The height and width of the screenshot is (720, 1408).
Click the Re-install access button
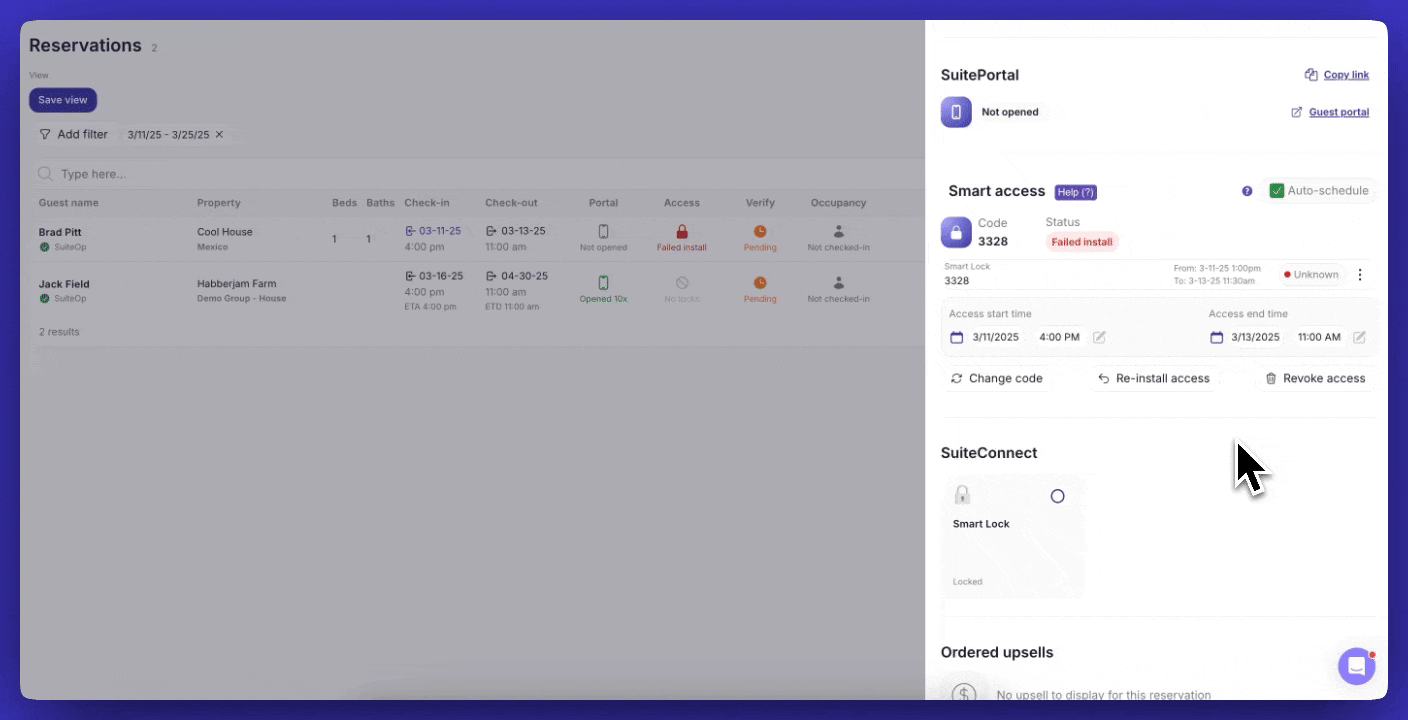pyautogui.click(x=1153, y=379)
